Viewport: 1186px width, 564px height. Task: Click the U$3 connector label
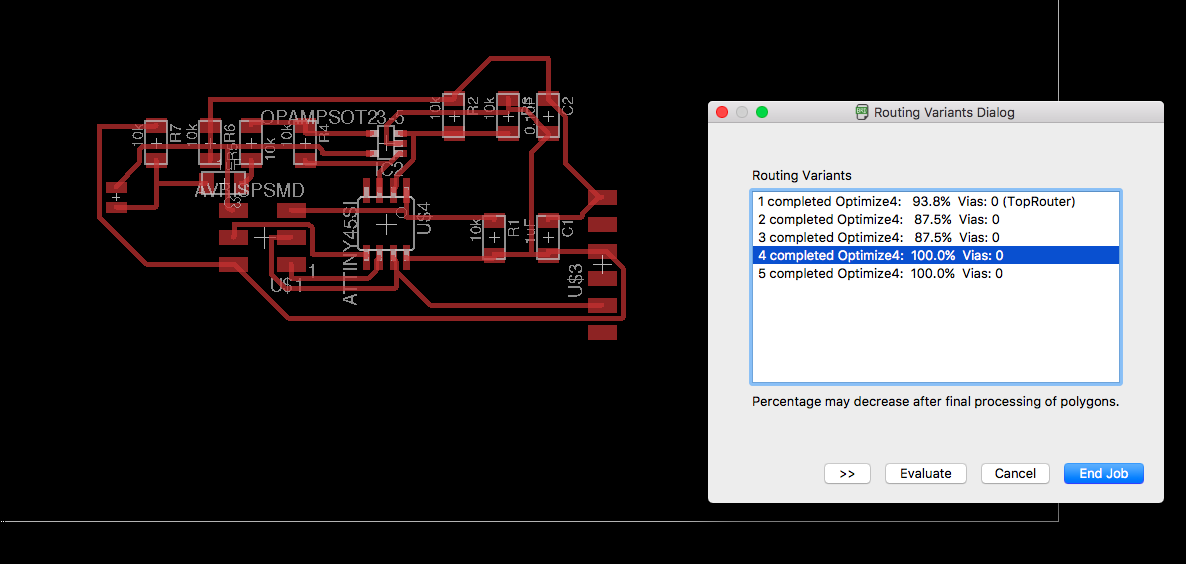(x=576, y=280)
